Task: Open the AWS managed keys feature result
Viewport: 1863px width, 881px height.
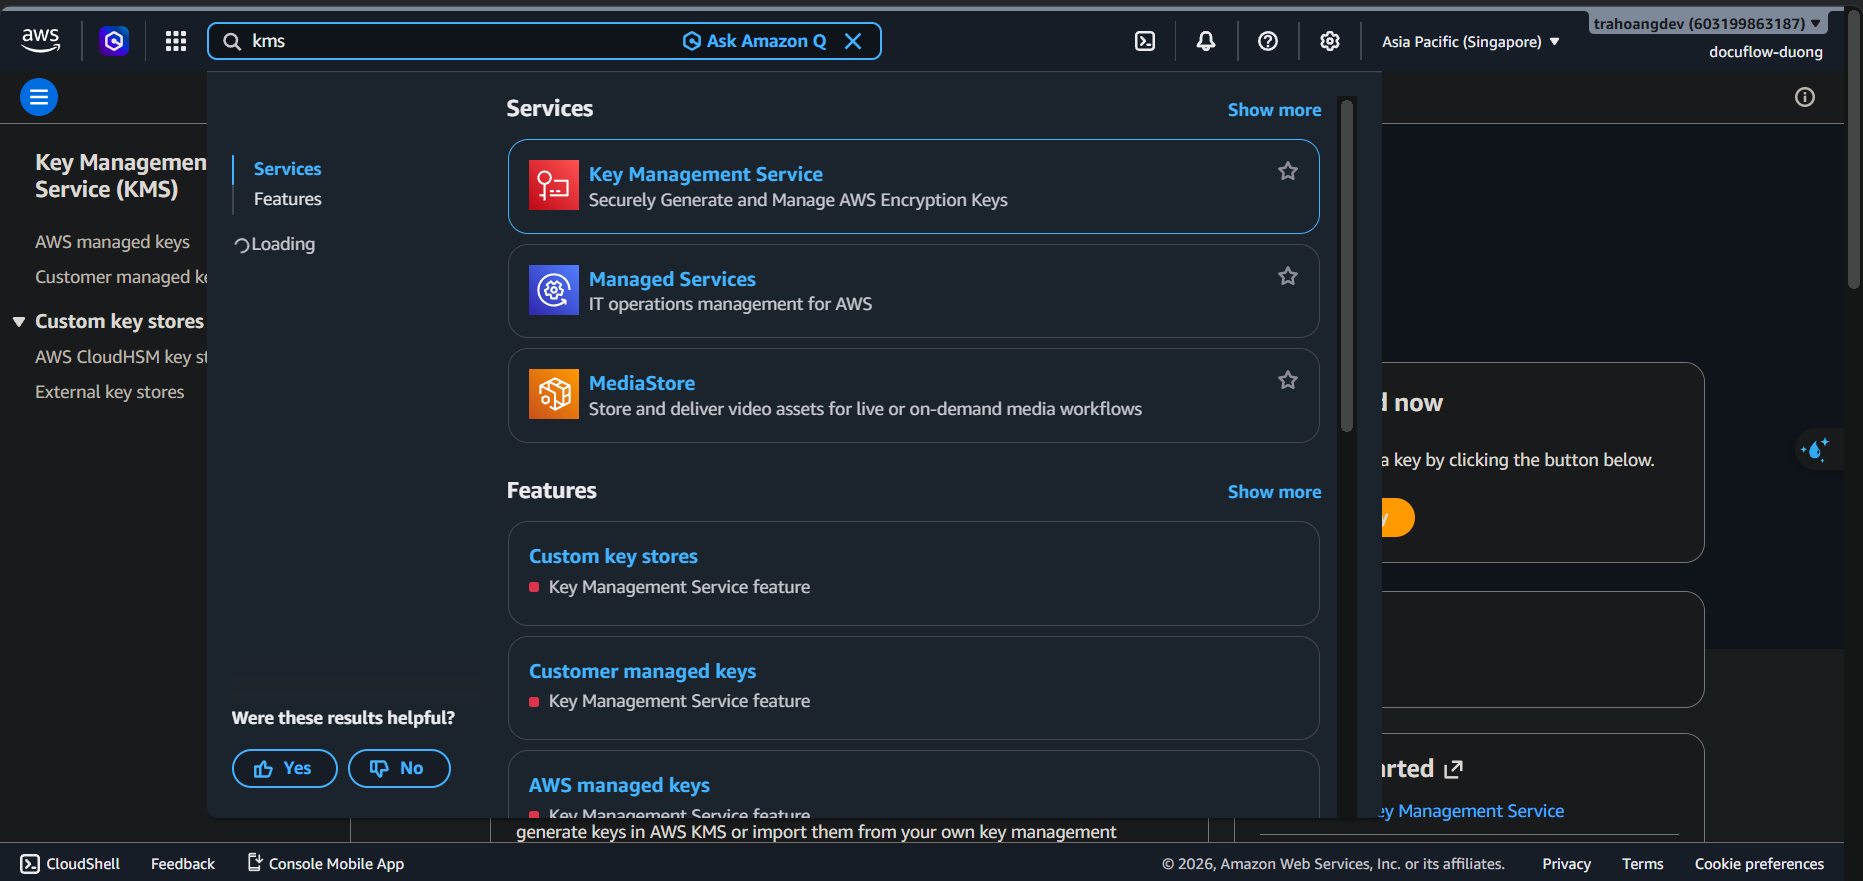Action: (x=619, y=785)
